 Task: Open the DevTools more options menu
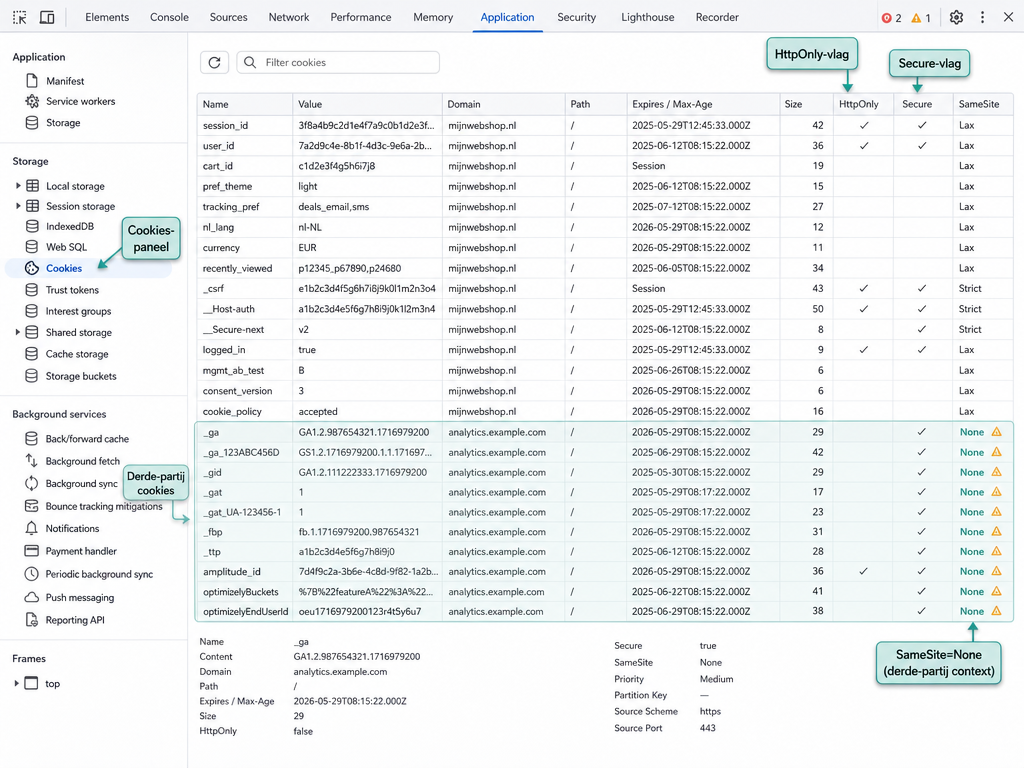[x=982, y=18]
